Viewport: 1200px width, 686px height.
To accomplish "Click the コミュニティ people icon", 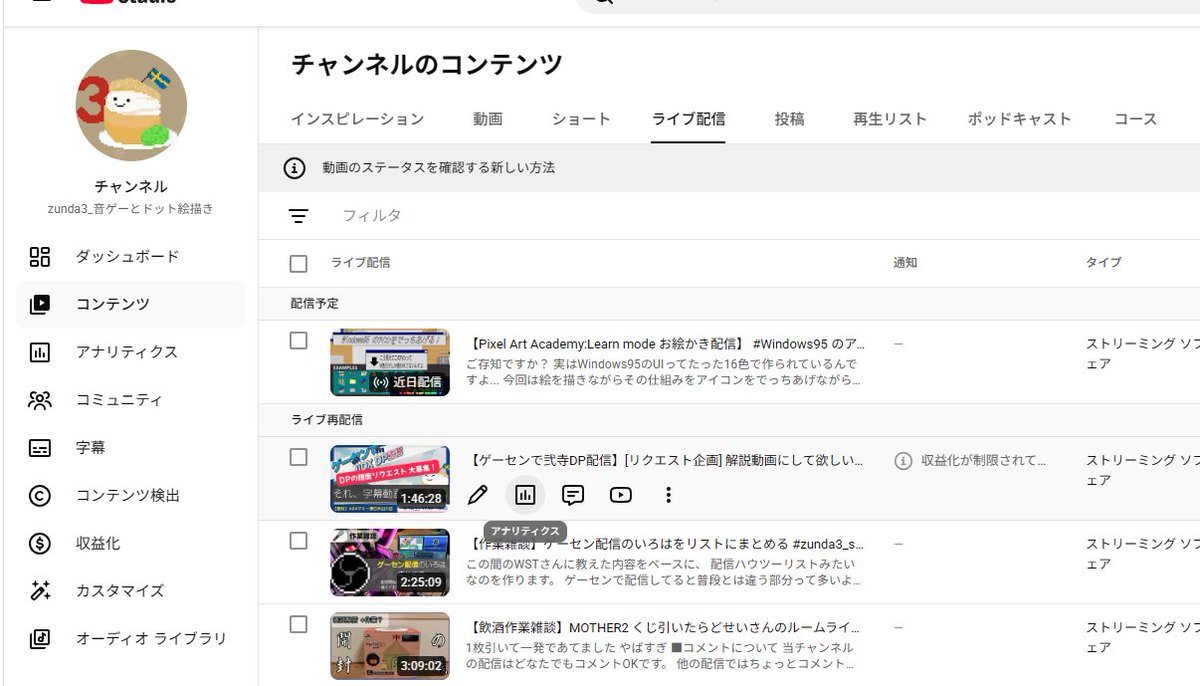I will tap(40, 400).
